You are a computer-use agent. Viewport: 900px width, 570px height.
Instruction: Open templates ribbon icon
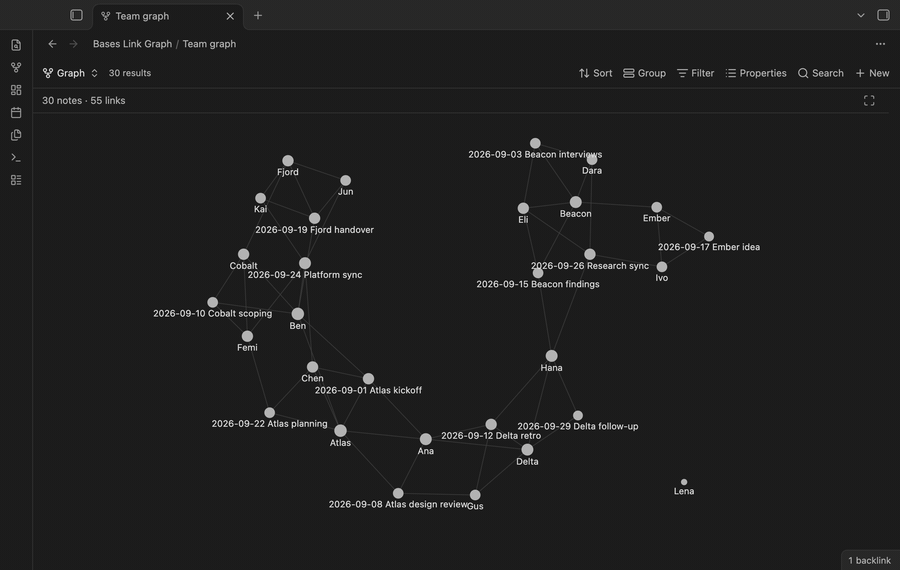coord(16,135)
